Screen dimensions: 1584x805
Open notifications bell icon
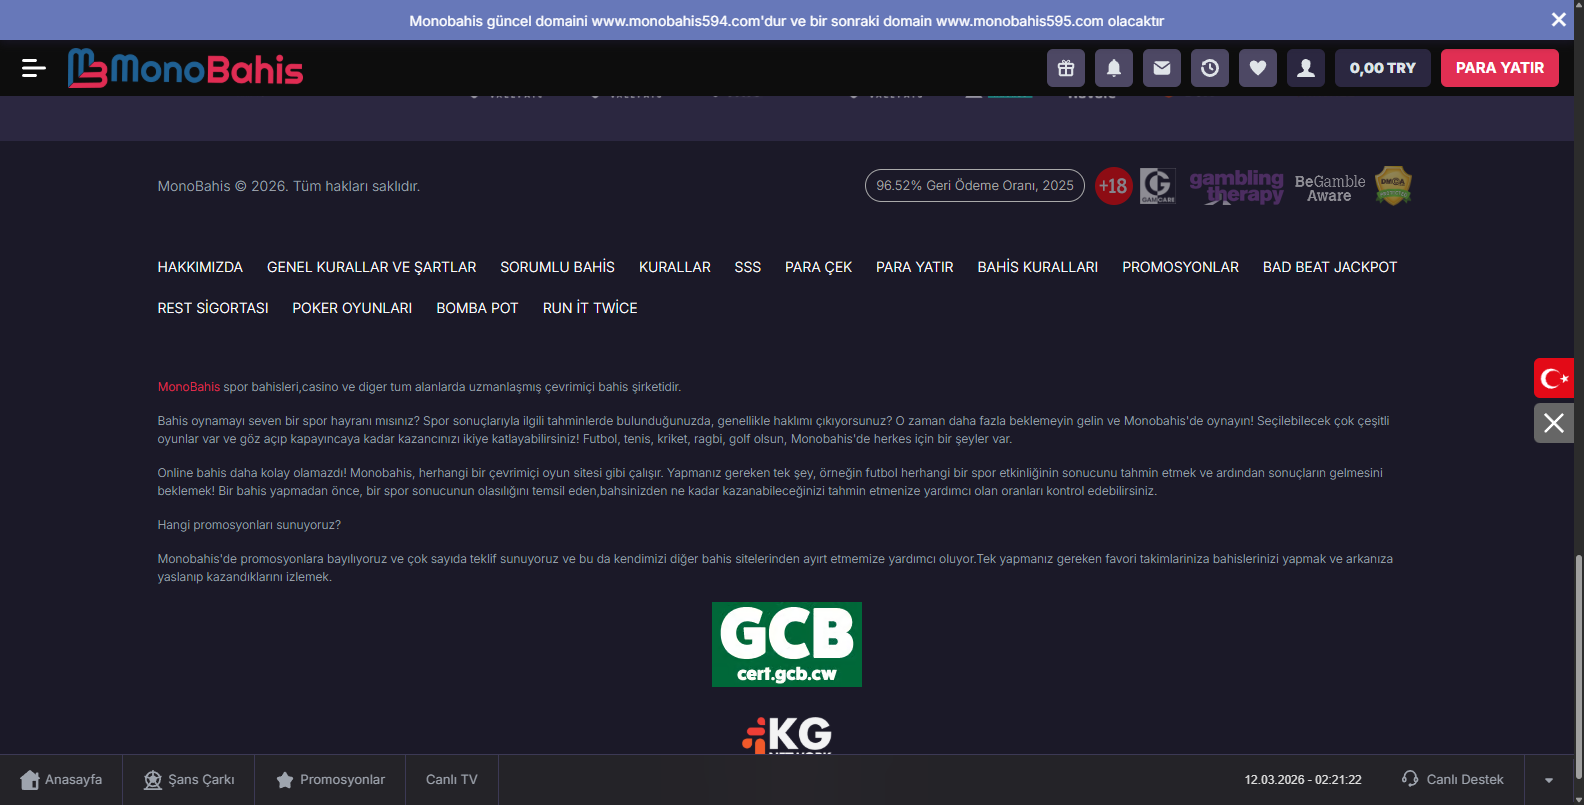point(1114,68)
